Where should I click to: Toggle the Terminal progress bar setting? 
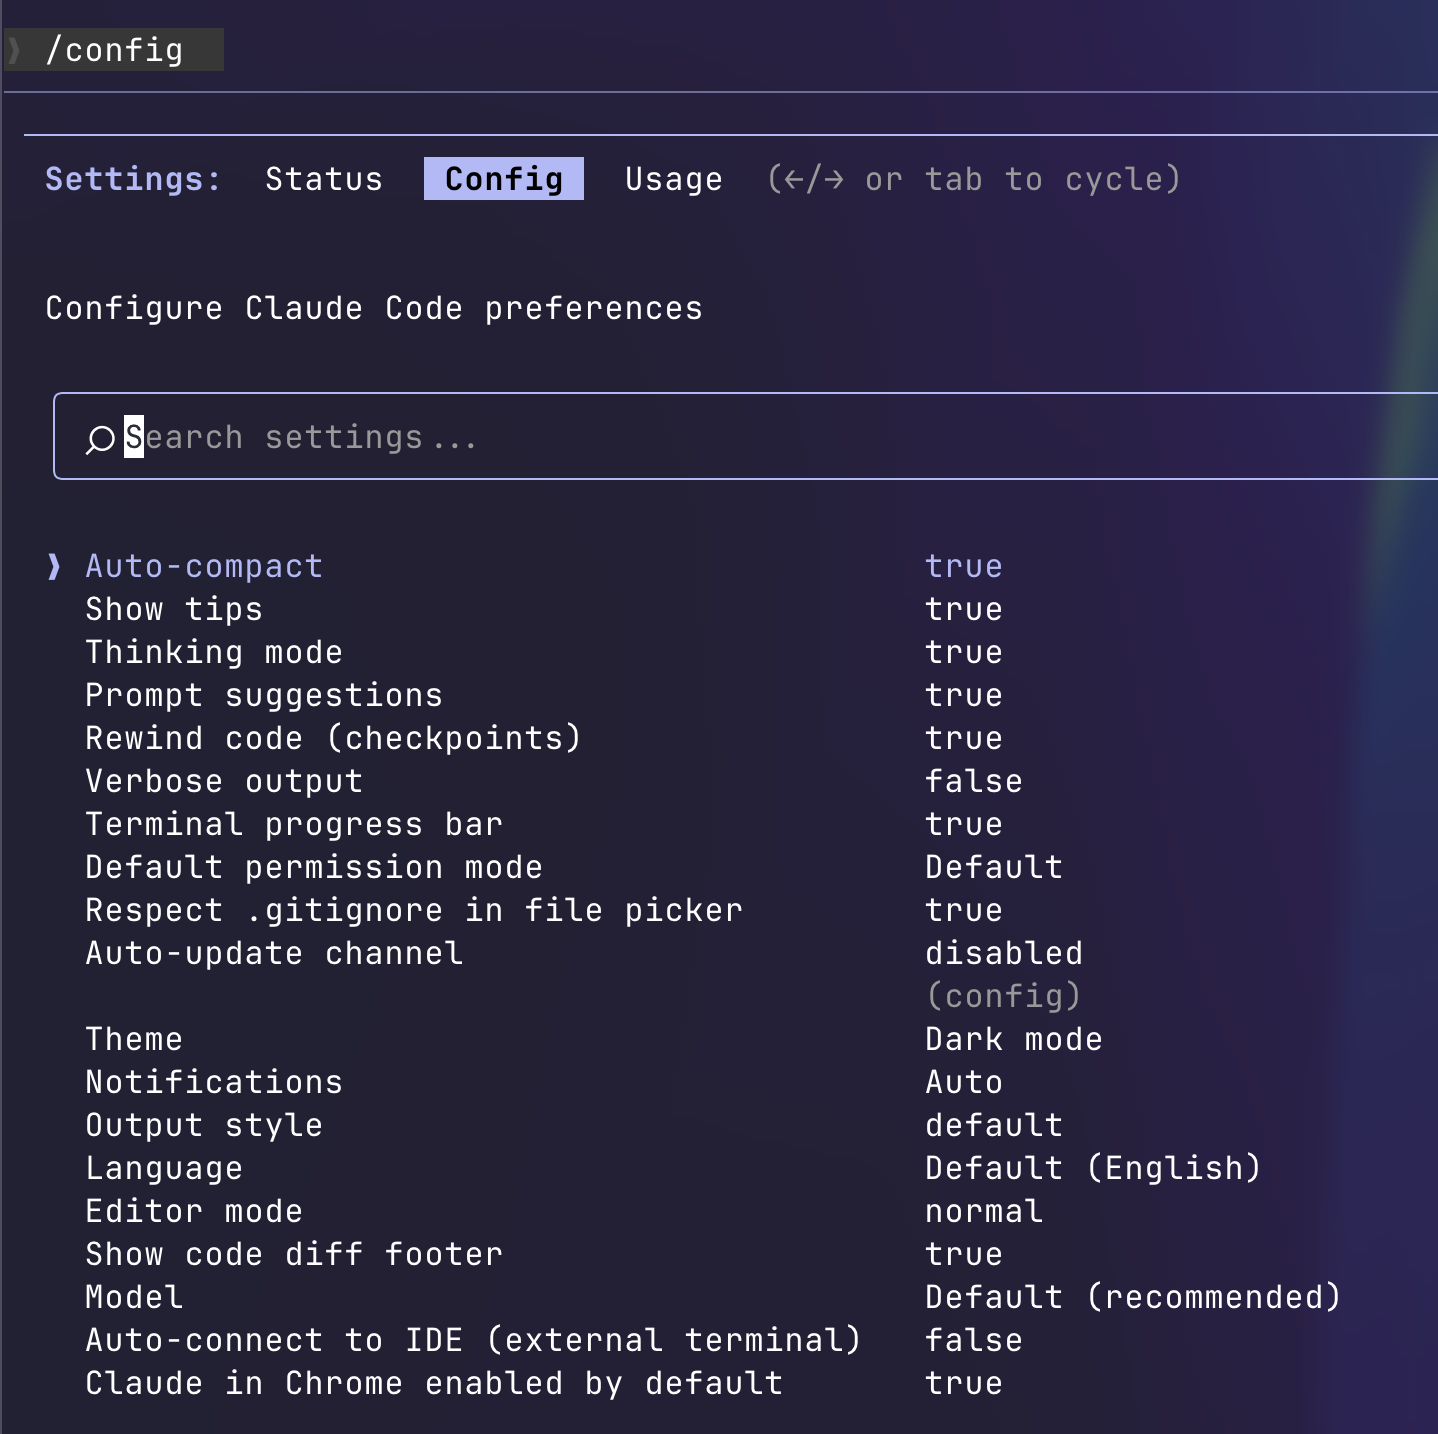pyautogui.click(x=294, y=825)
